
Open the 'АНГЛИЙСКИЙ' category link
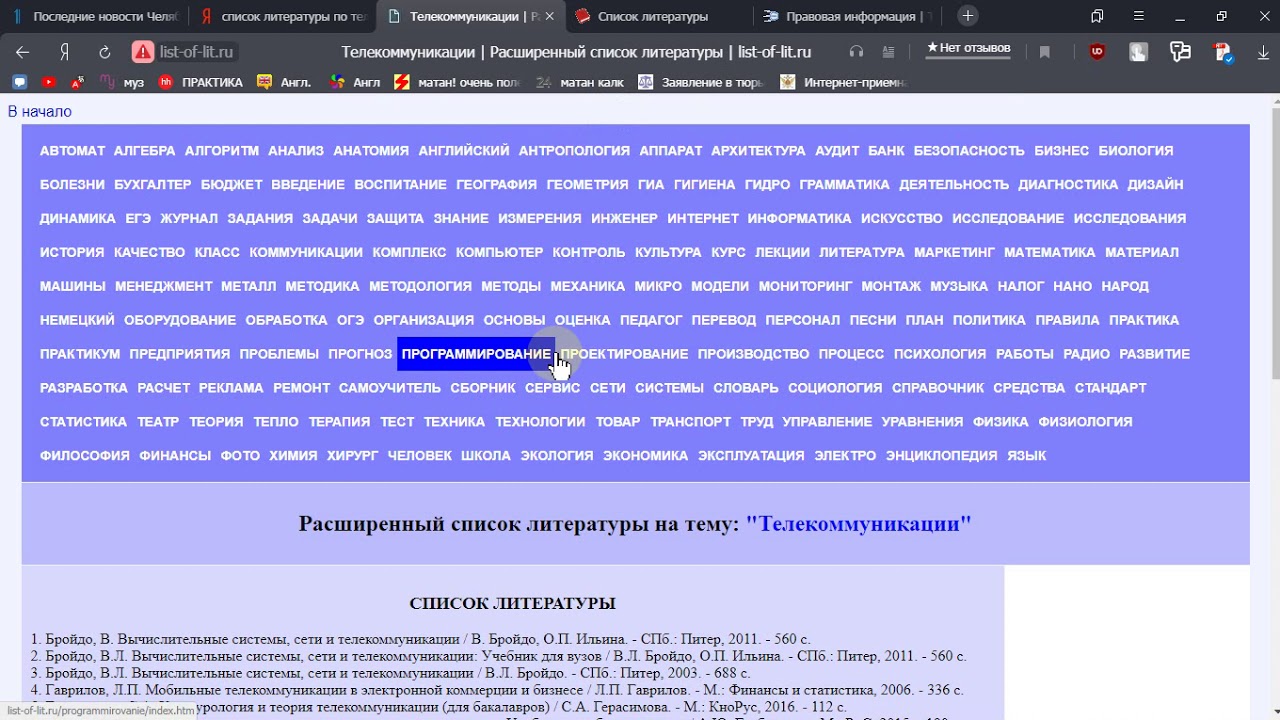click(463, 151)
